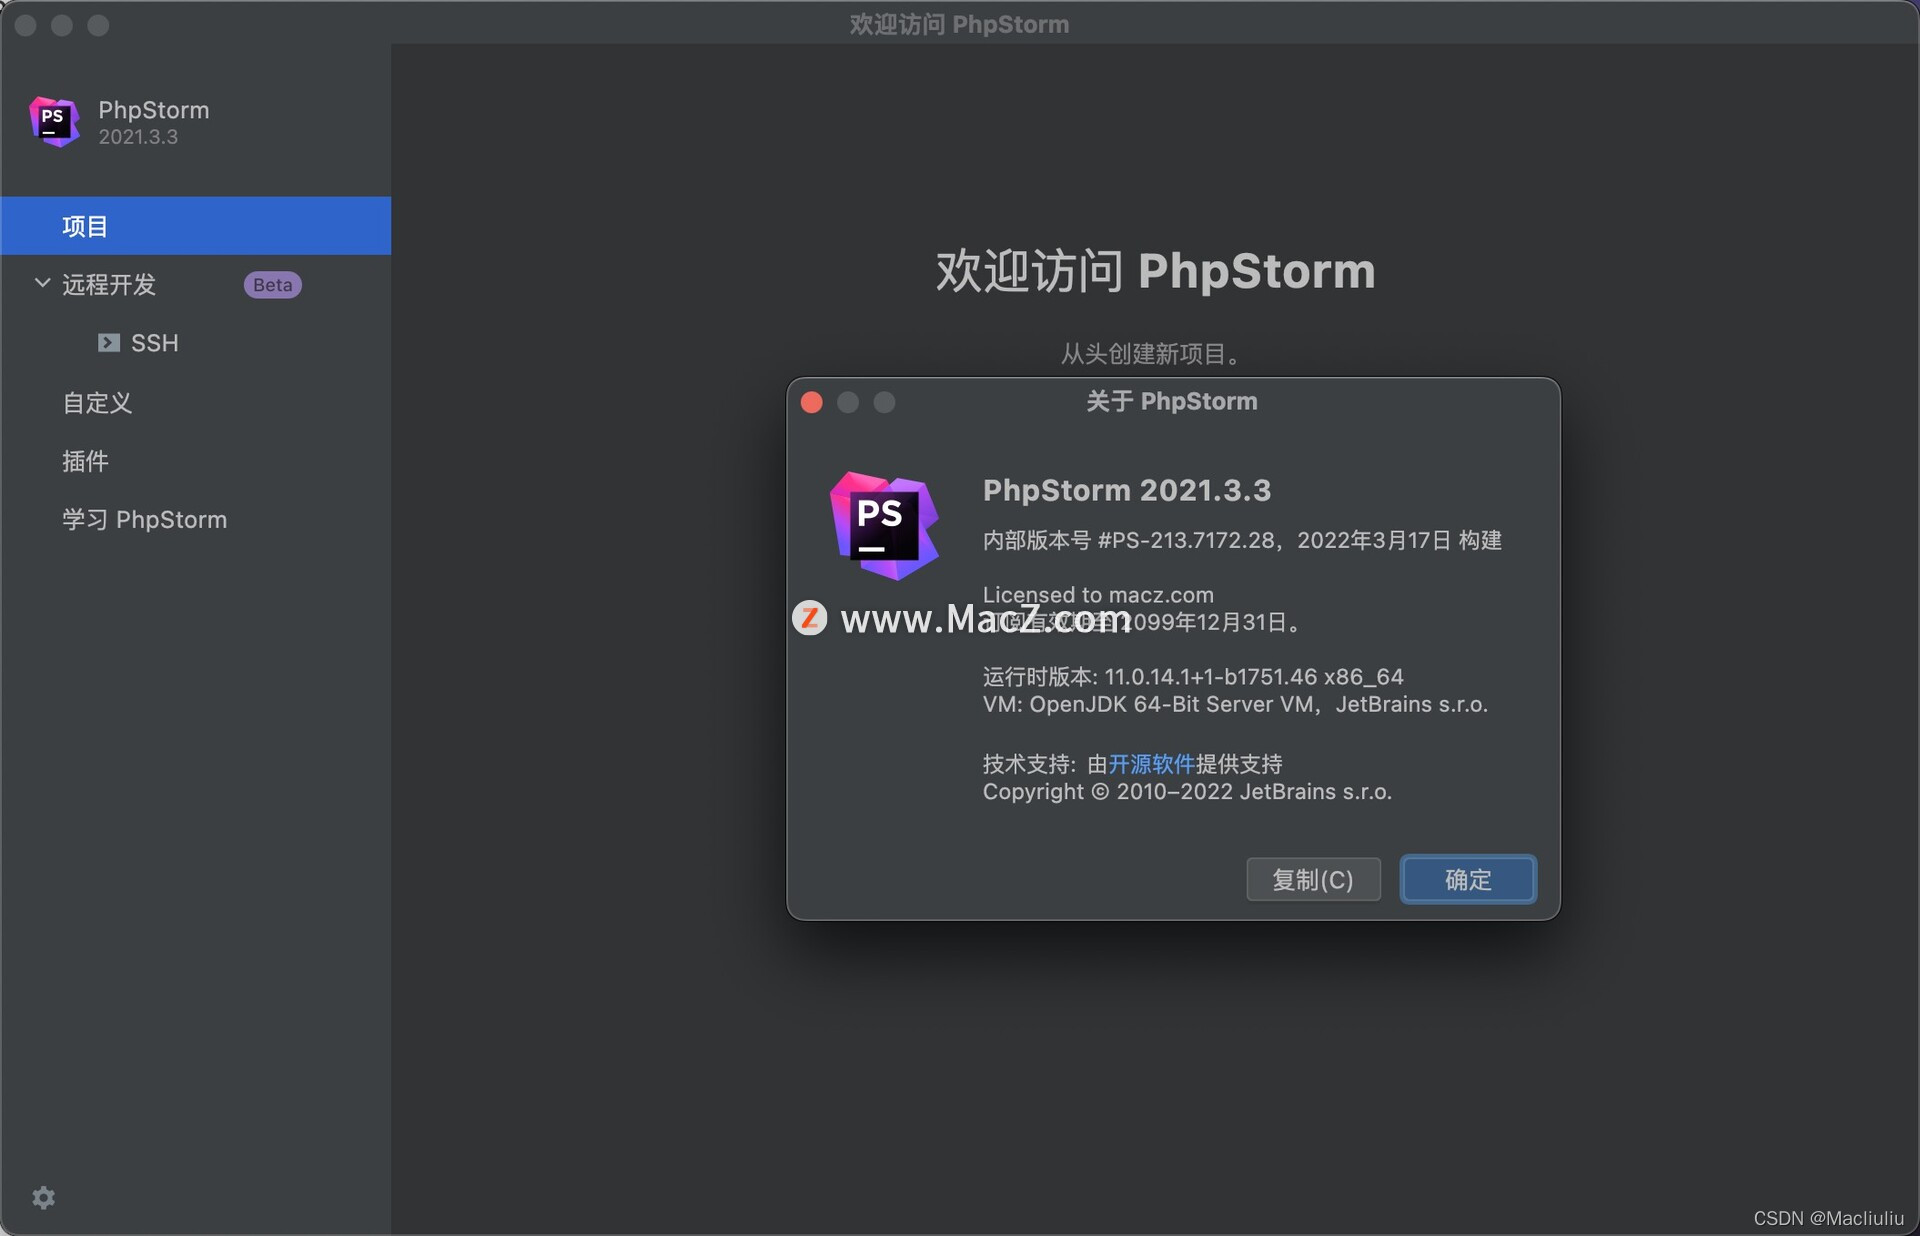Select SSH under remote development

tap(154, 343)
